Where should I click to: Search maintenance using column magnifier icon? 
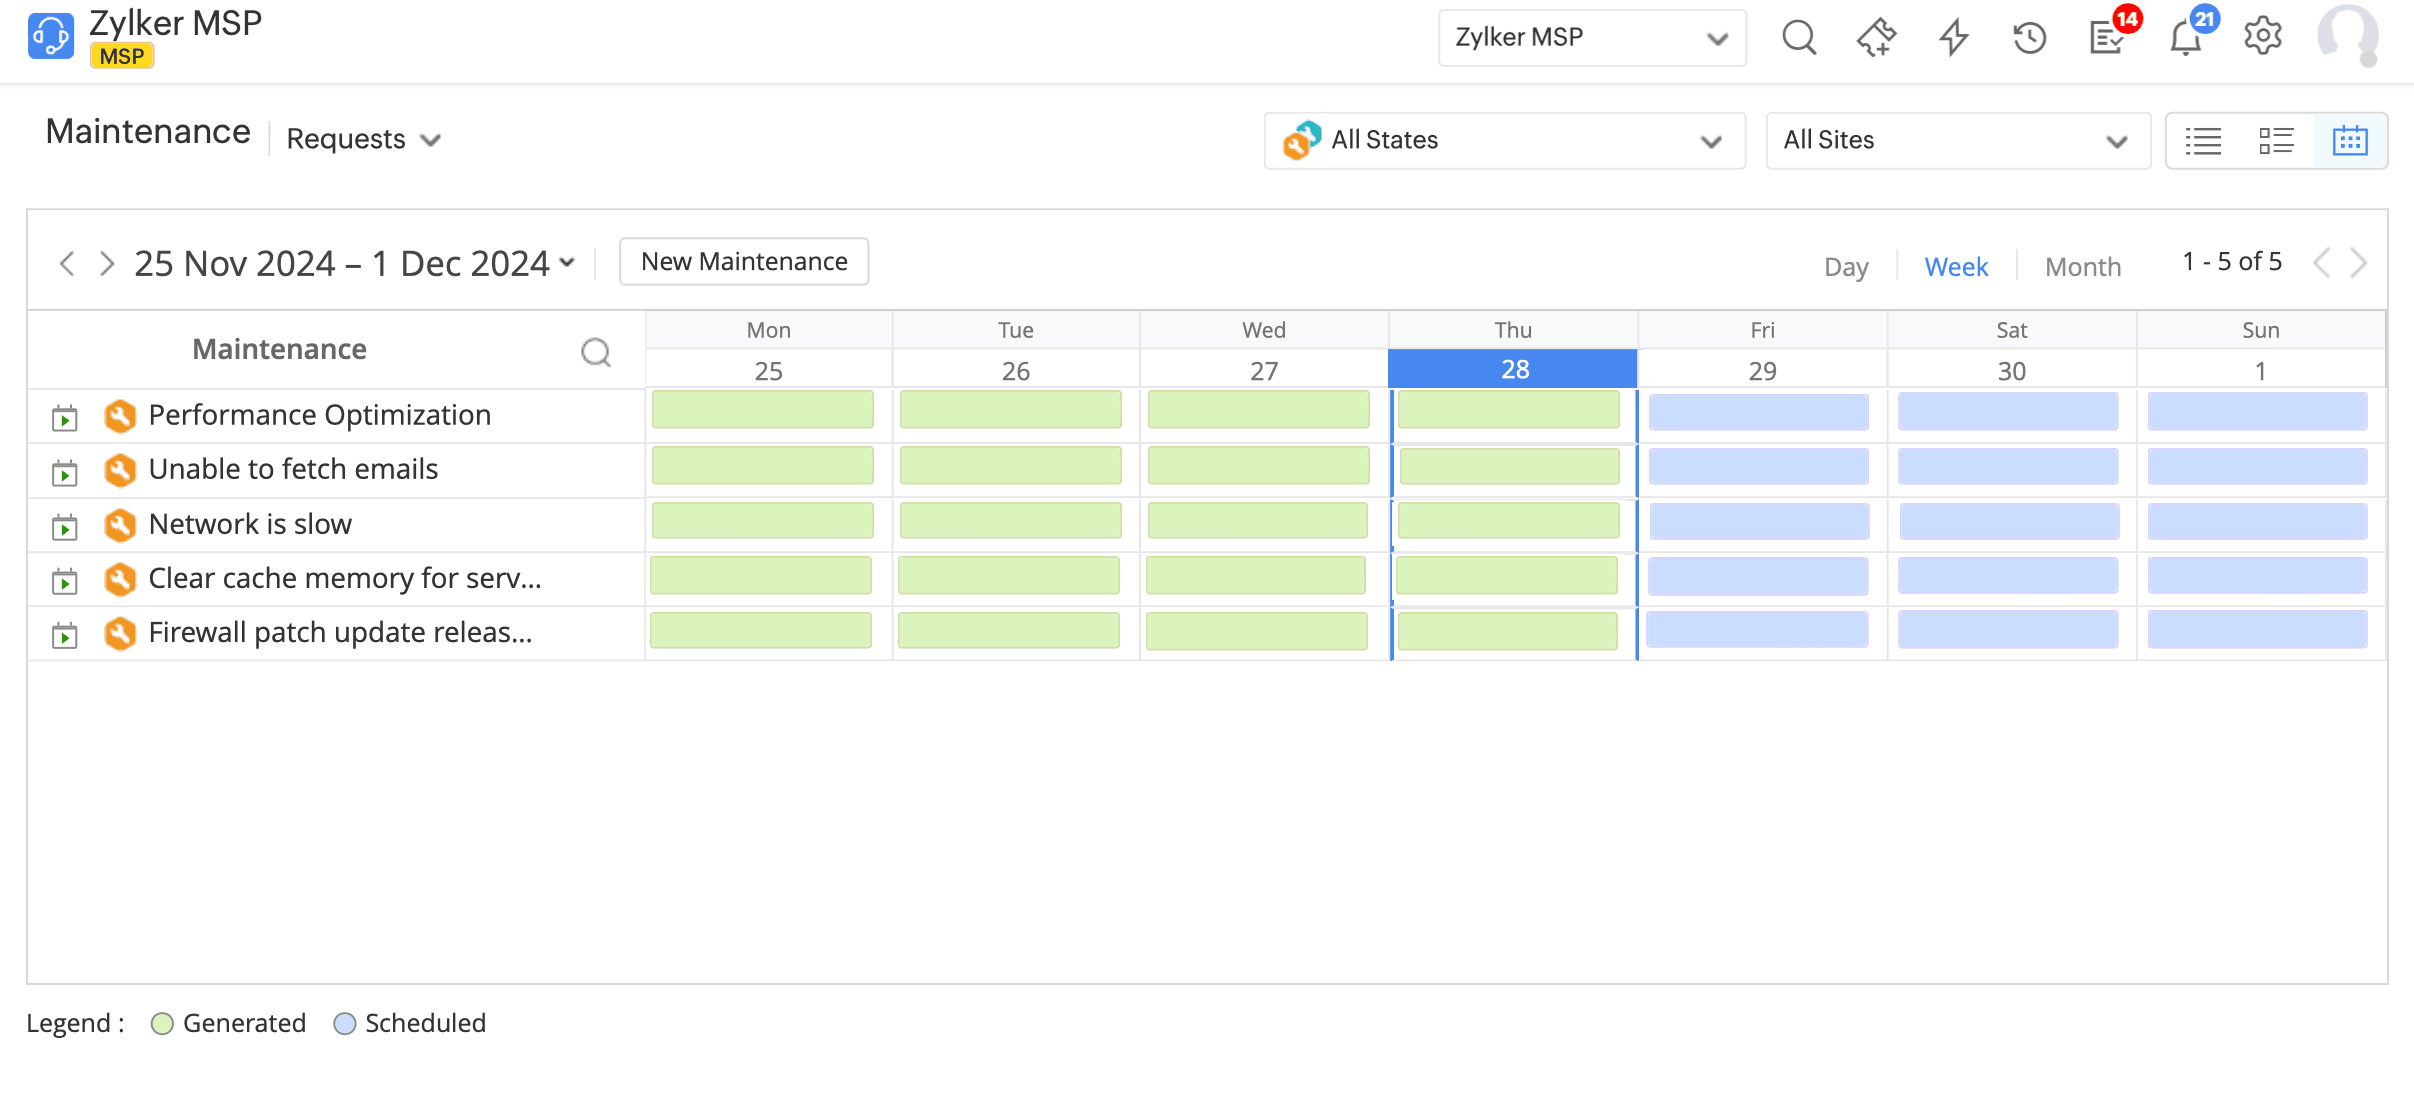coord(596,352)
